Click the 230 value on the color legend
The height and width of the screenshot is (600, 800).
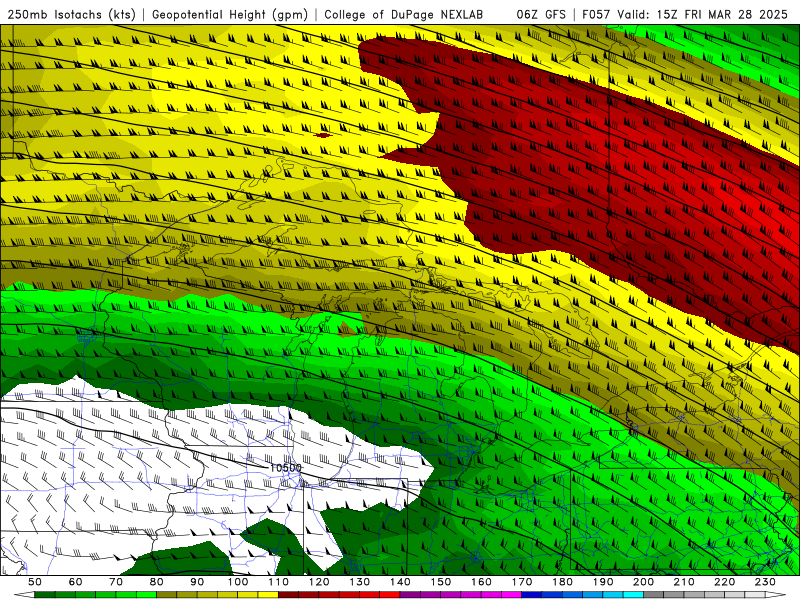click(x=765, y=582)
